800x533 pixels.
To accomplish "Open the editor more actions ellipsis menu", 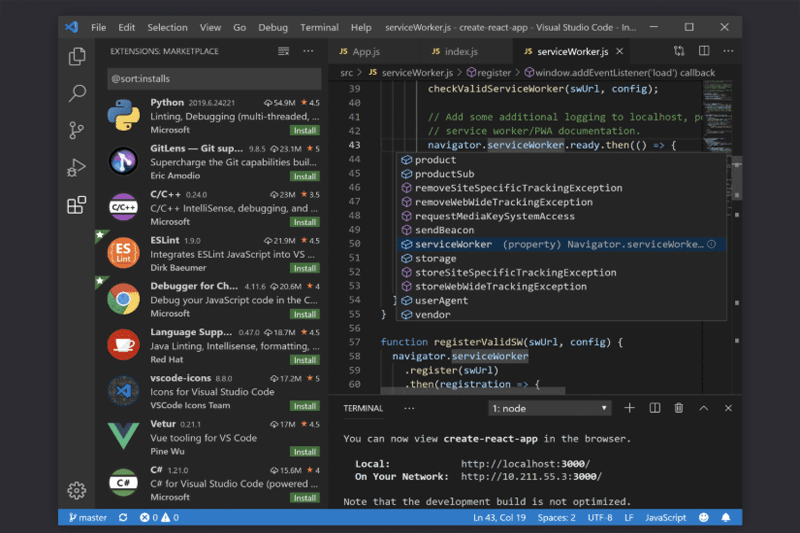I will [728, 51].
